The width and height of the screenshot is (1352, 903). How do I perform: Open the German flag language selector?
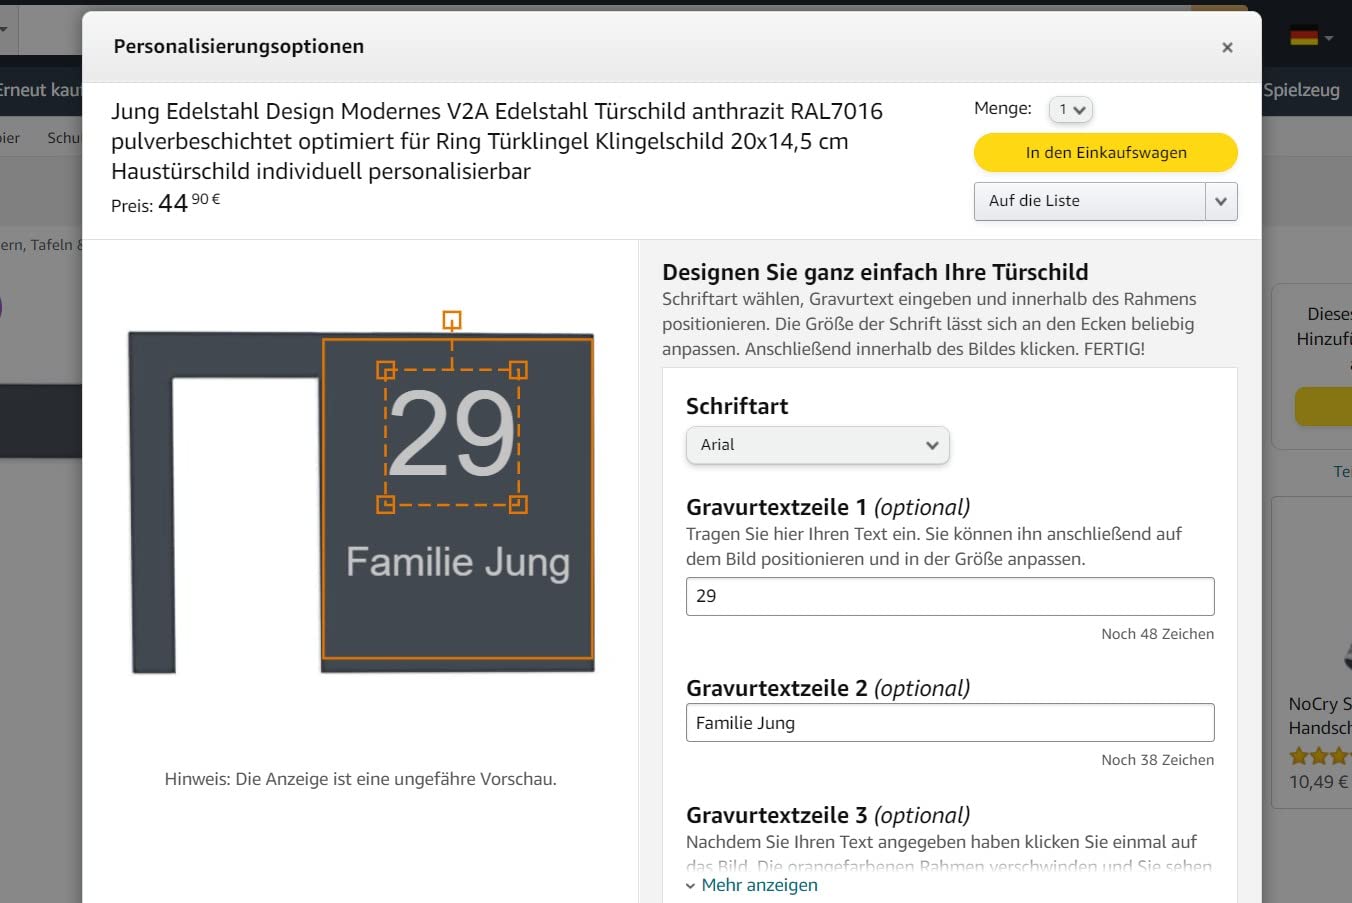point(1311,37)
